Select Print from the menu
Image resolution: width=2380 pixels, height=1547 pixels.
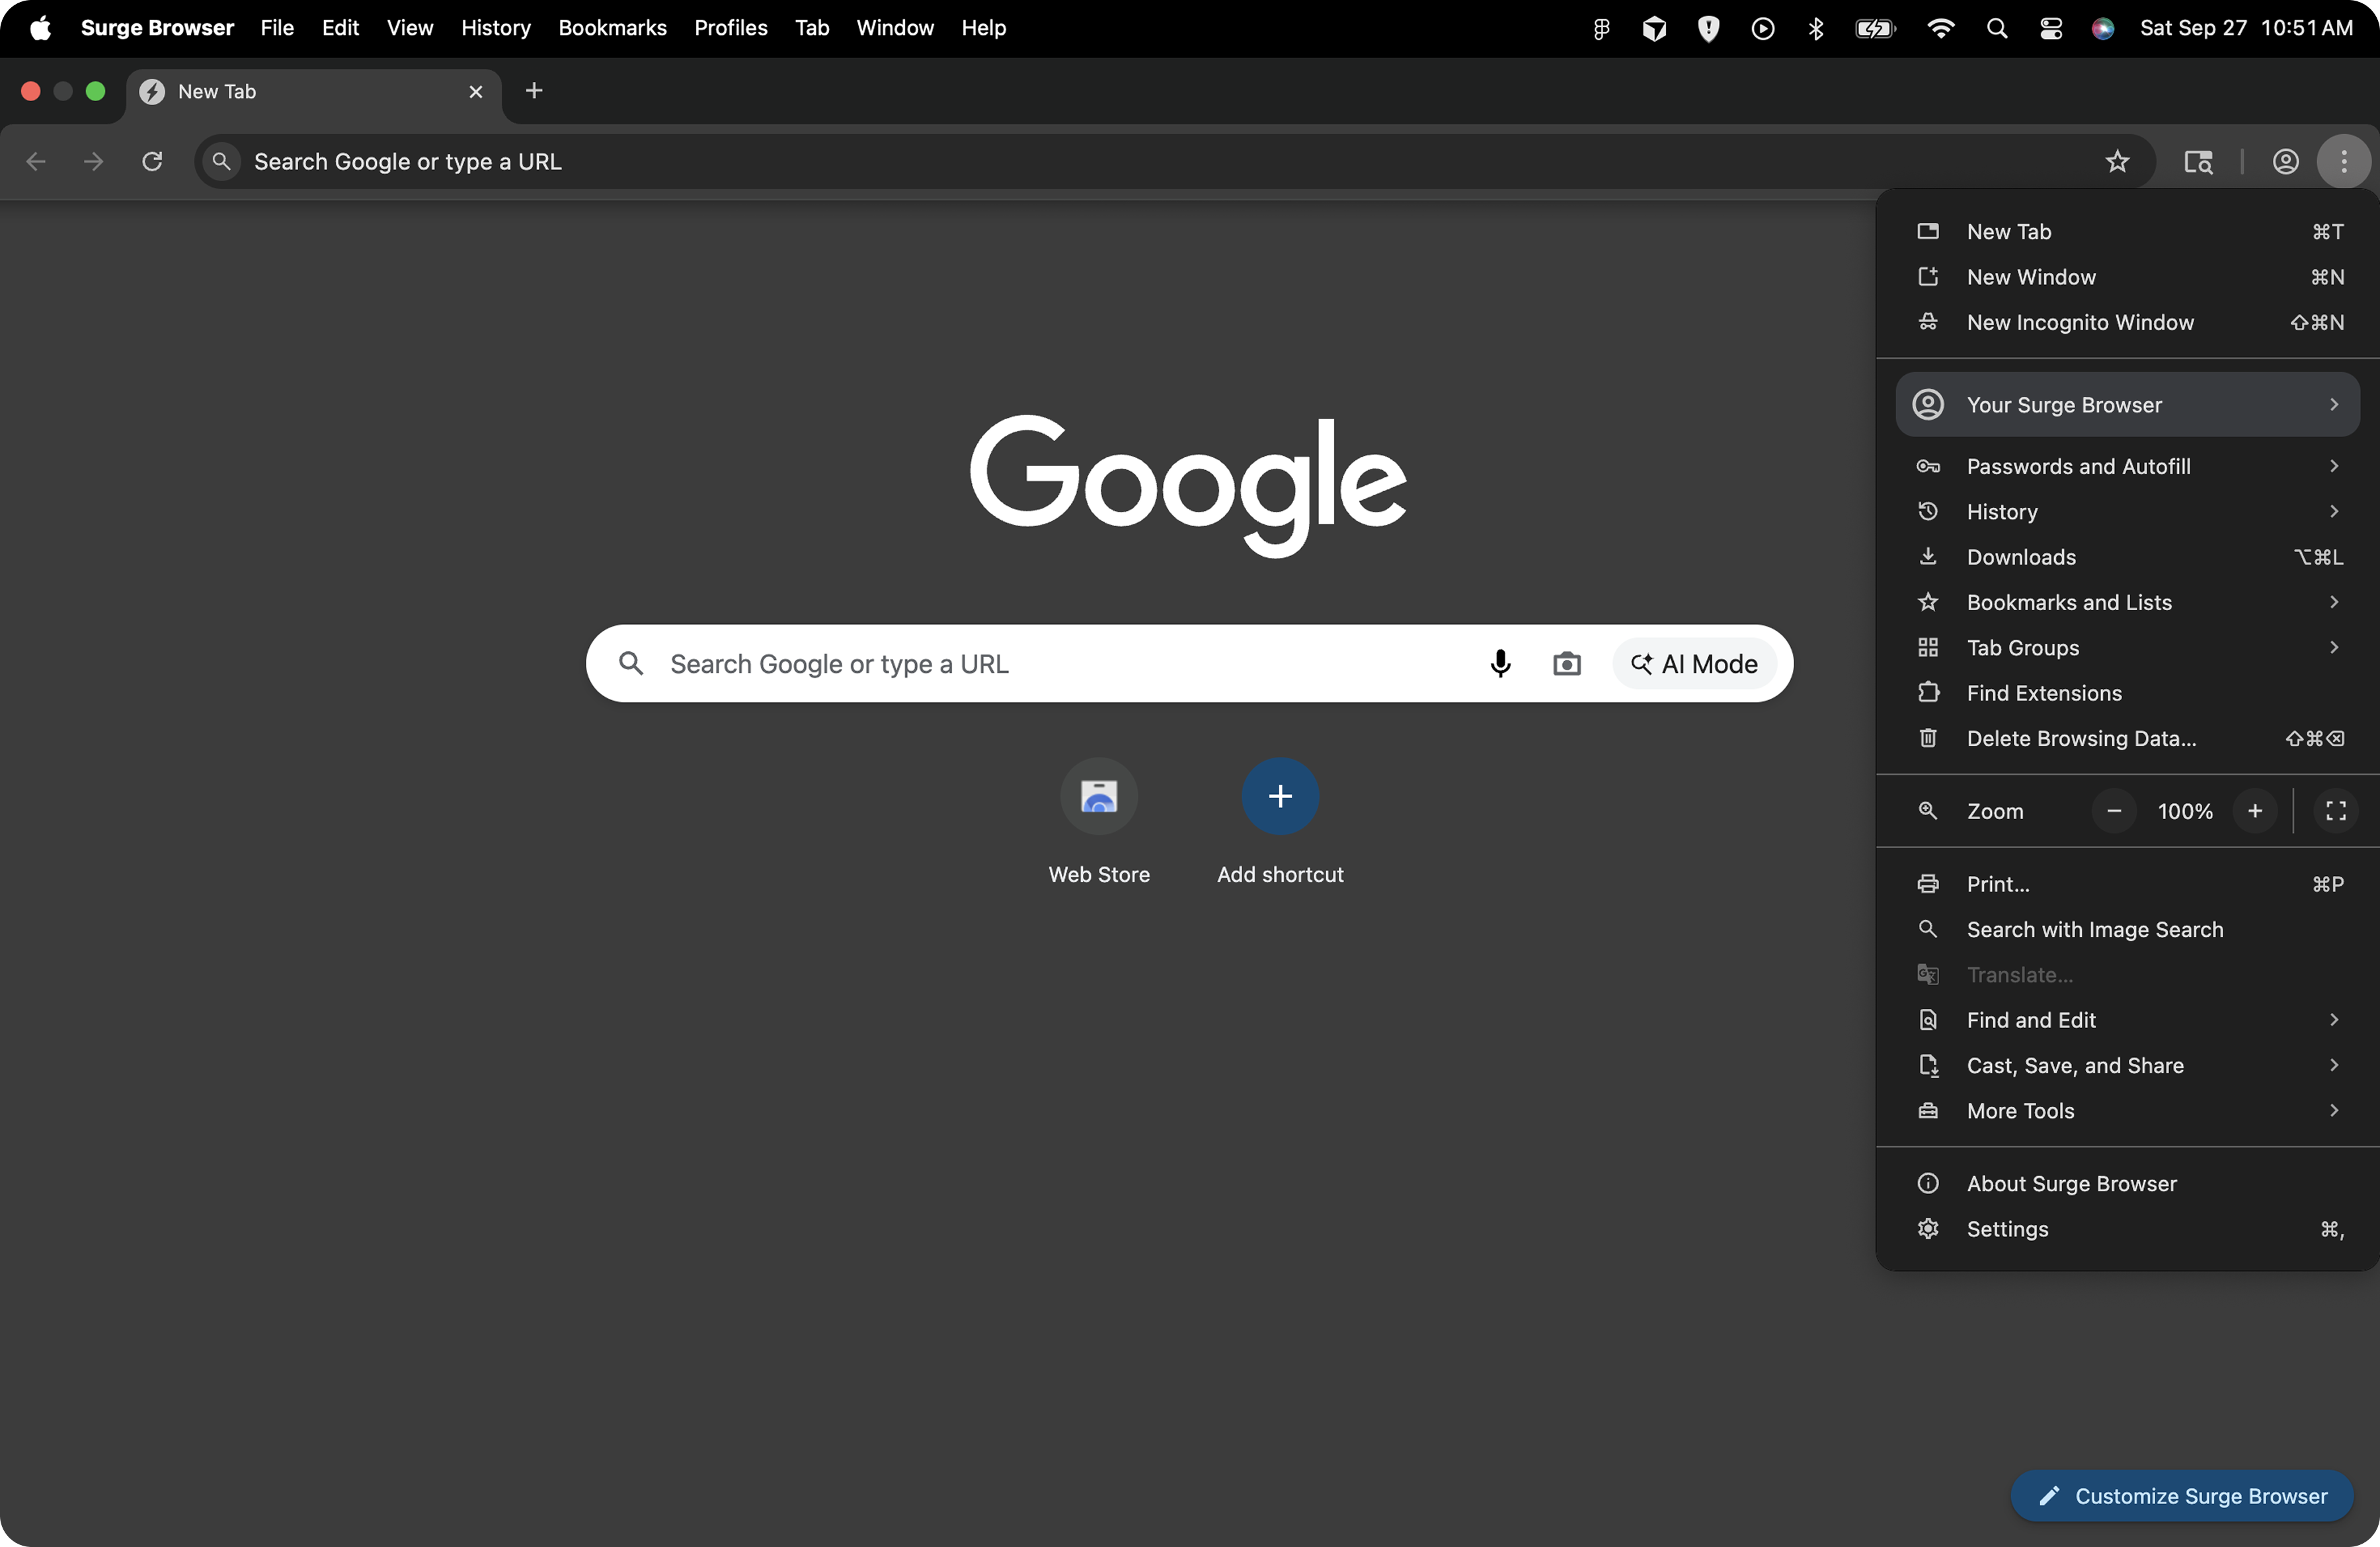pyautogui.click(x=2127, y=883)
